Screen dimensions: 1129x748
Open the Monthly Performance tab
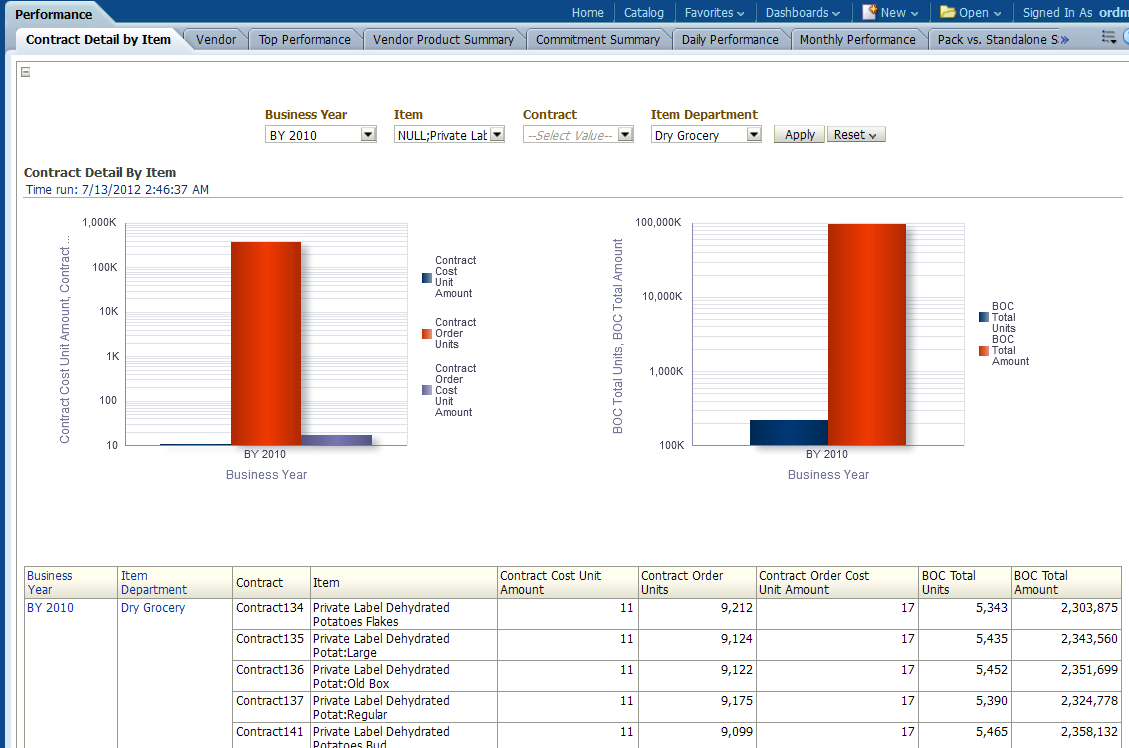click(857, 39)
